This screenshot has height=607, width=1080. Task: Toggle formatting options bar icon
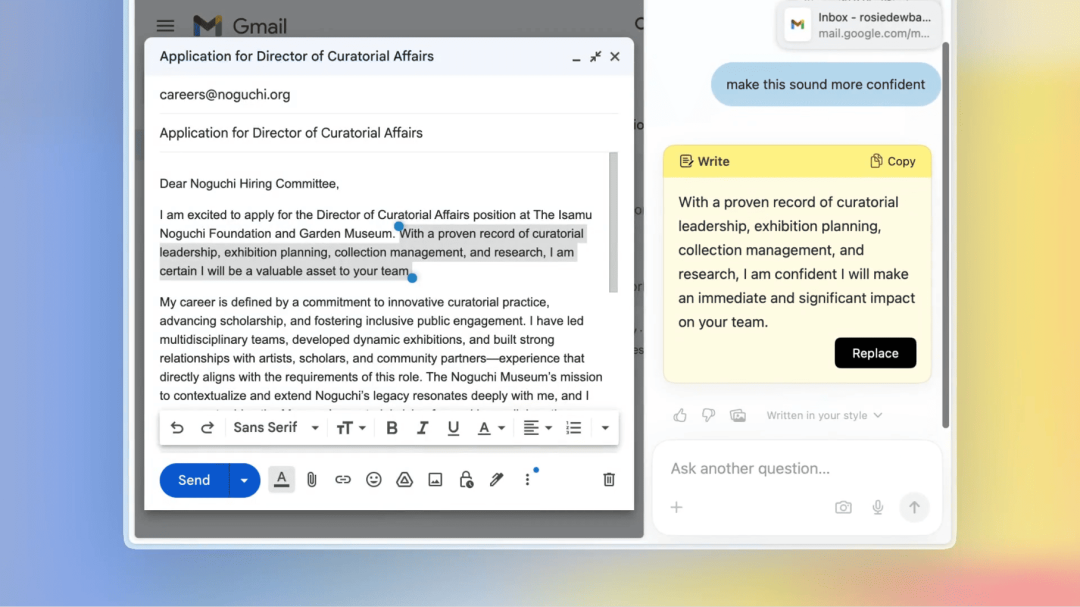[x=281, y=480]
